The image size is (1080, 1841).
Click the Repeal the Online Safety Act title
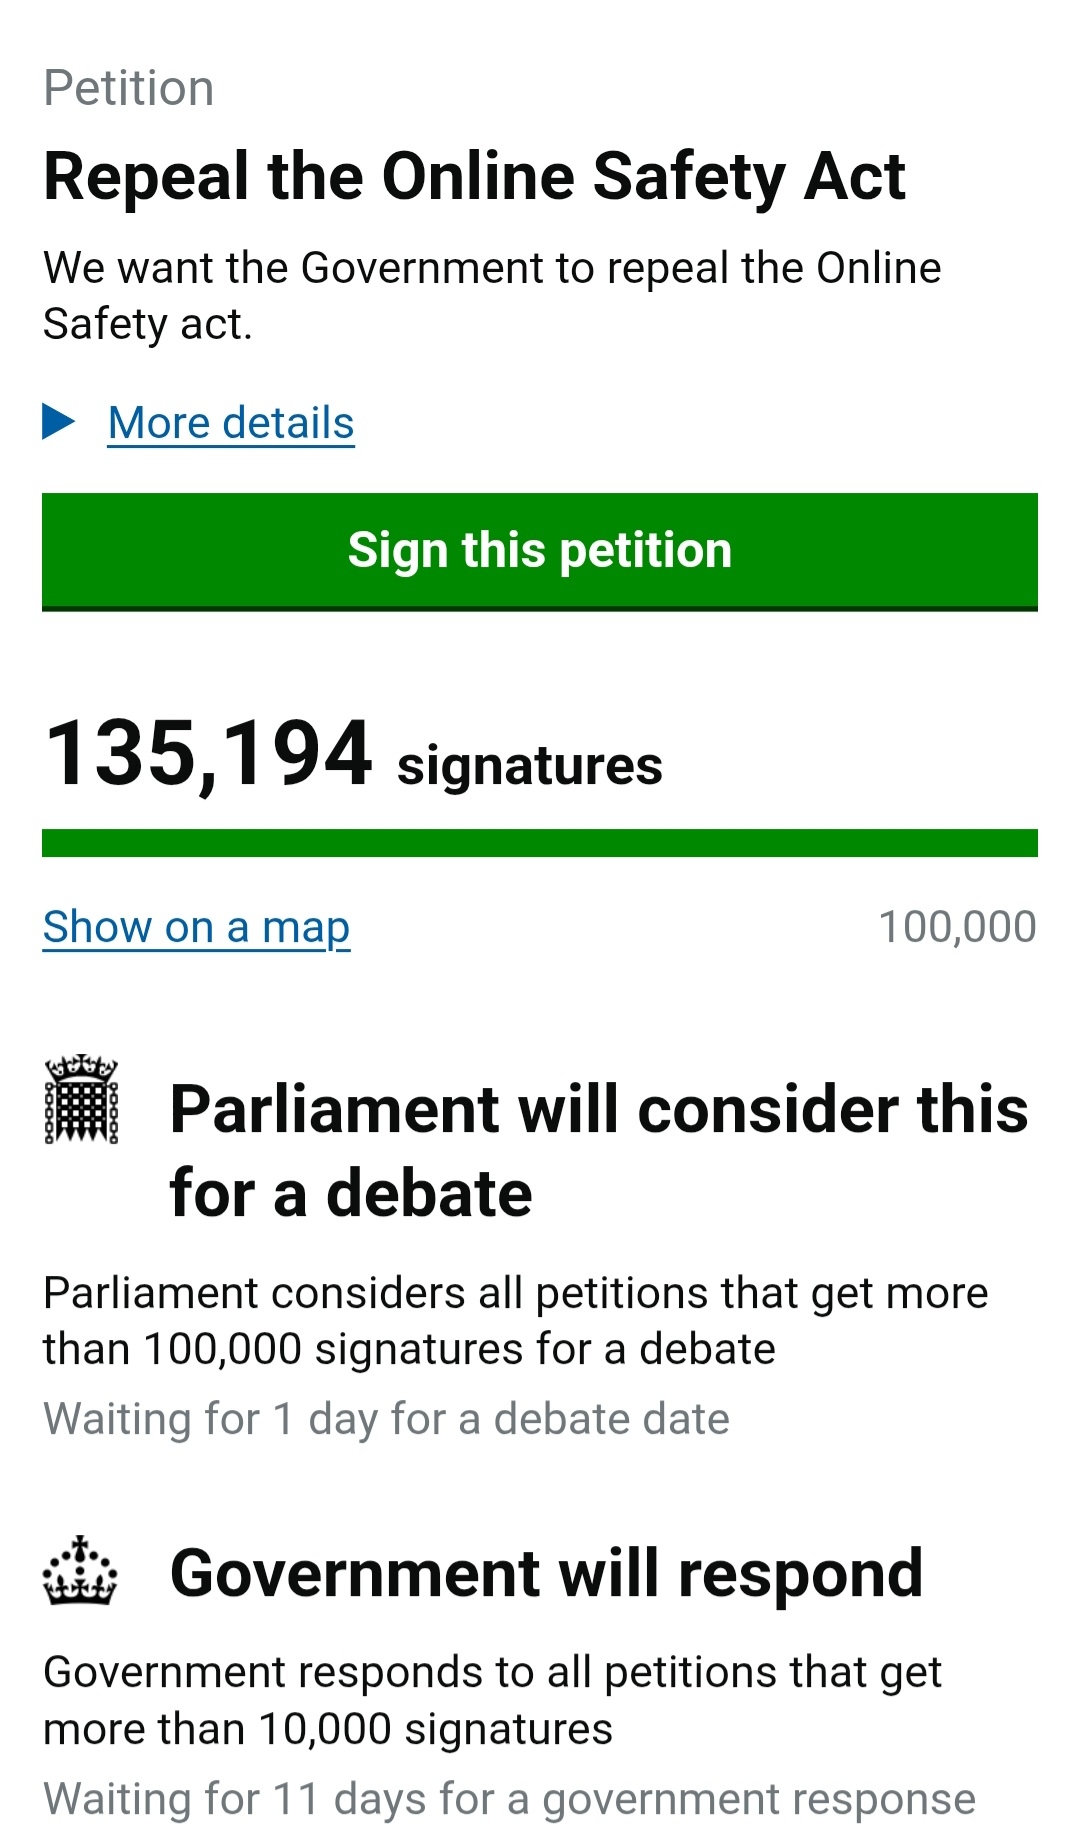pyautogui.click(x=474, y=177)
